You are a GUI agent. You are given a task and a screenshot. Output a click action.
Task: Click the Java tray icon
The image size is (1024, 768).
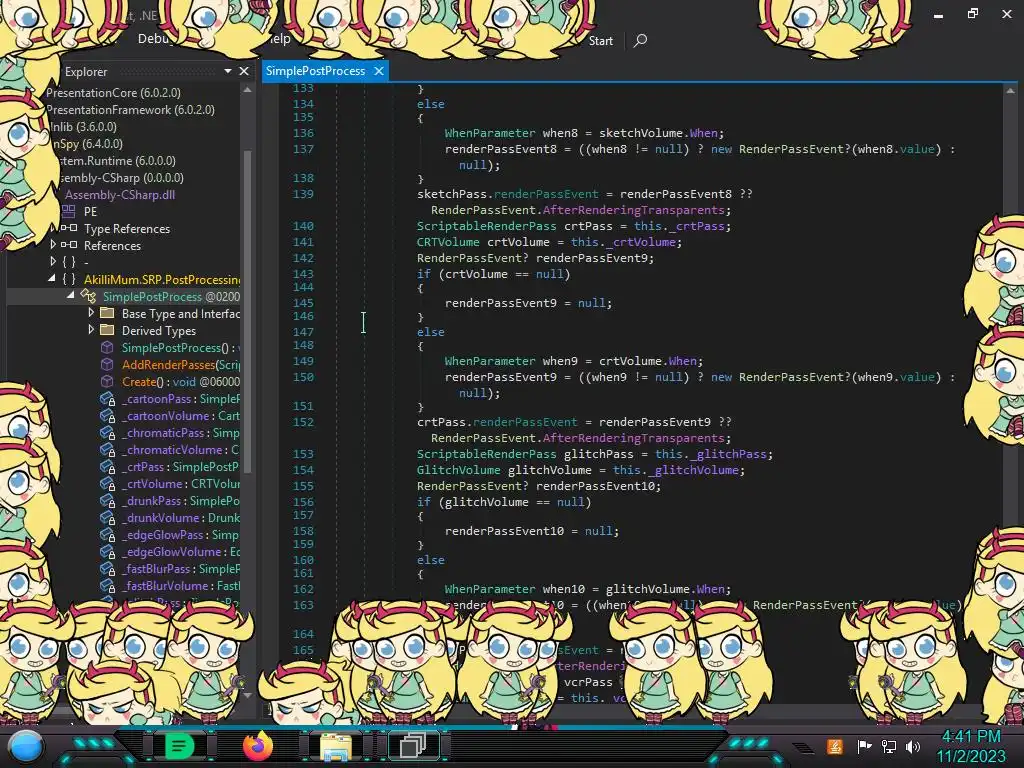835,746
